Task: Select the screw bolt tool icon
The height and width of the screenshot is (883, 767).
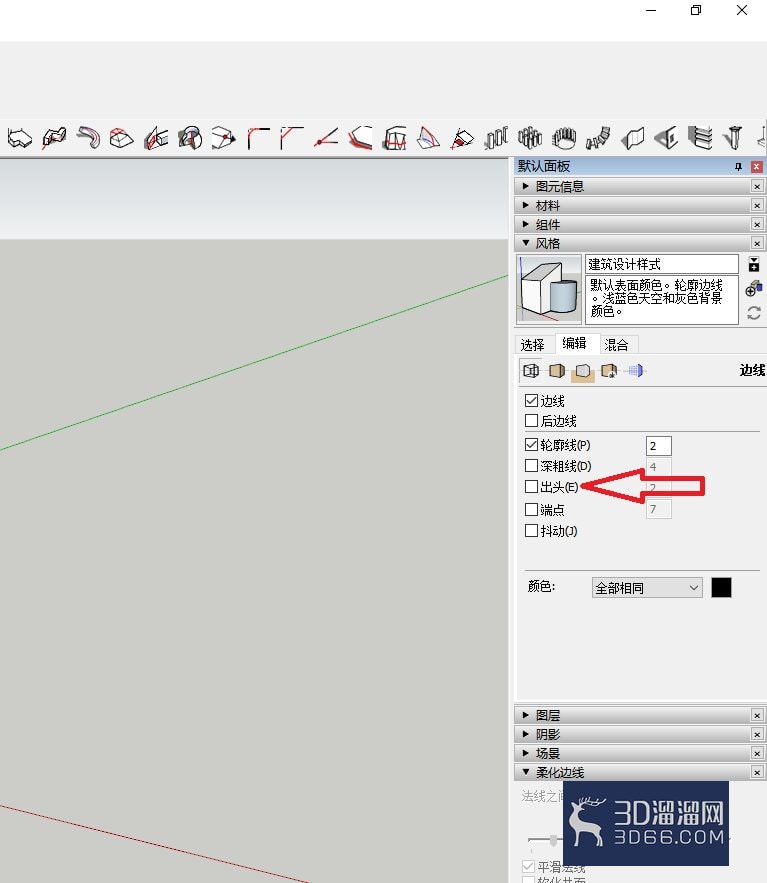Action: pos(734,137)
